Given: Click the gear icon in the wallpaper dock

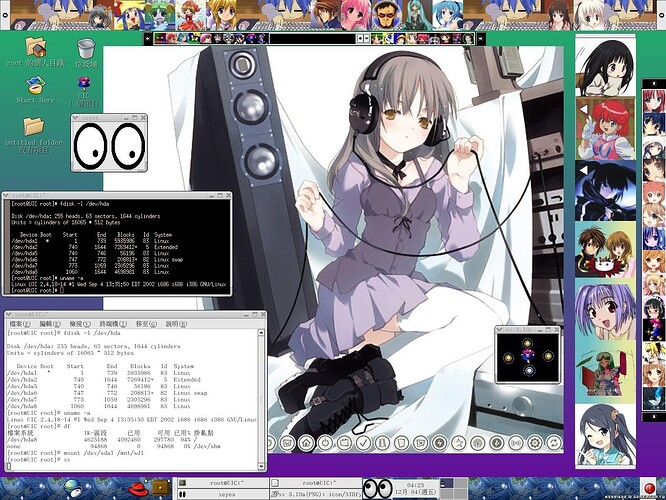Looking at the screenshot, I should tap(535, 443).
